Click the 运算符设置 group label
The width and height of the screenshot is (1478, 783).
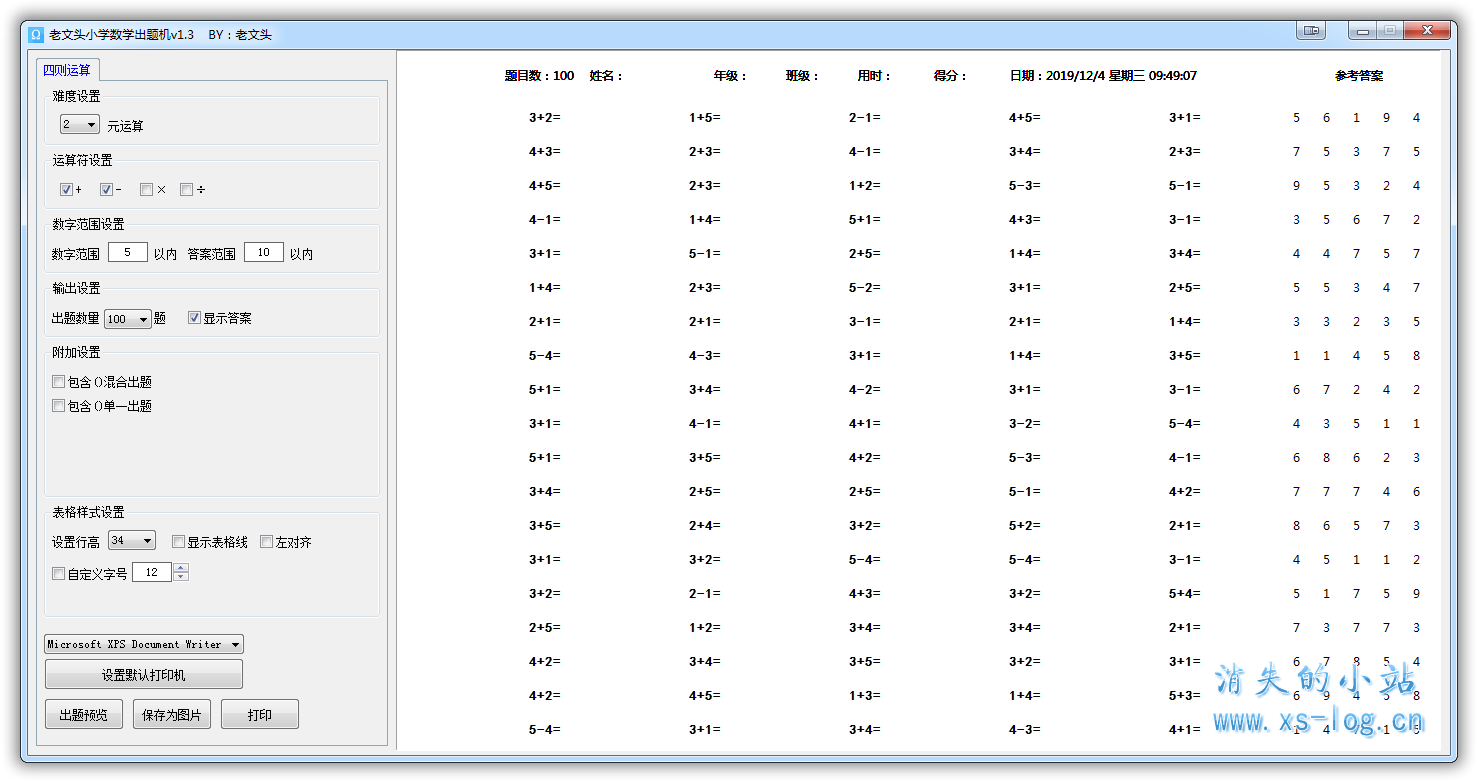point(82,160)
